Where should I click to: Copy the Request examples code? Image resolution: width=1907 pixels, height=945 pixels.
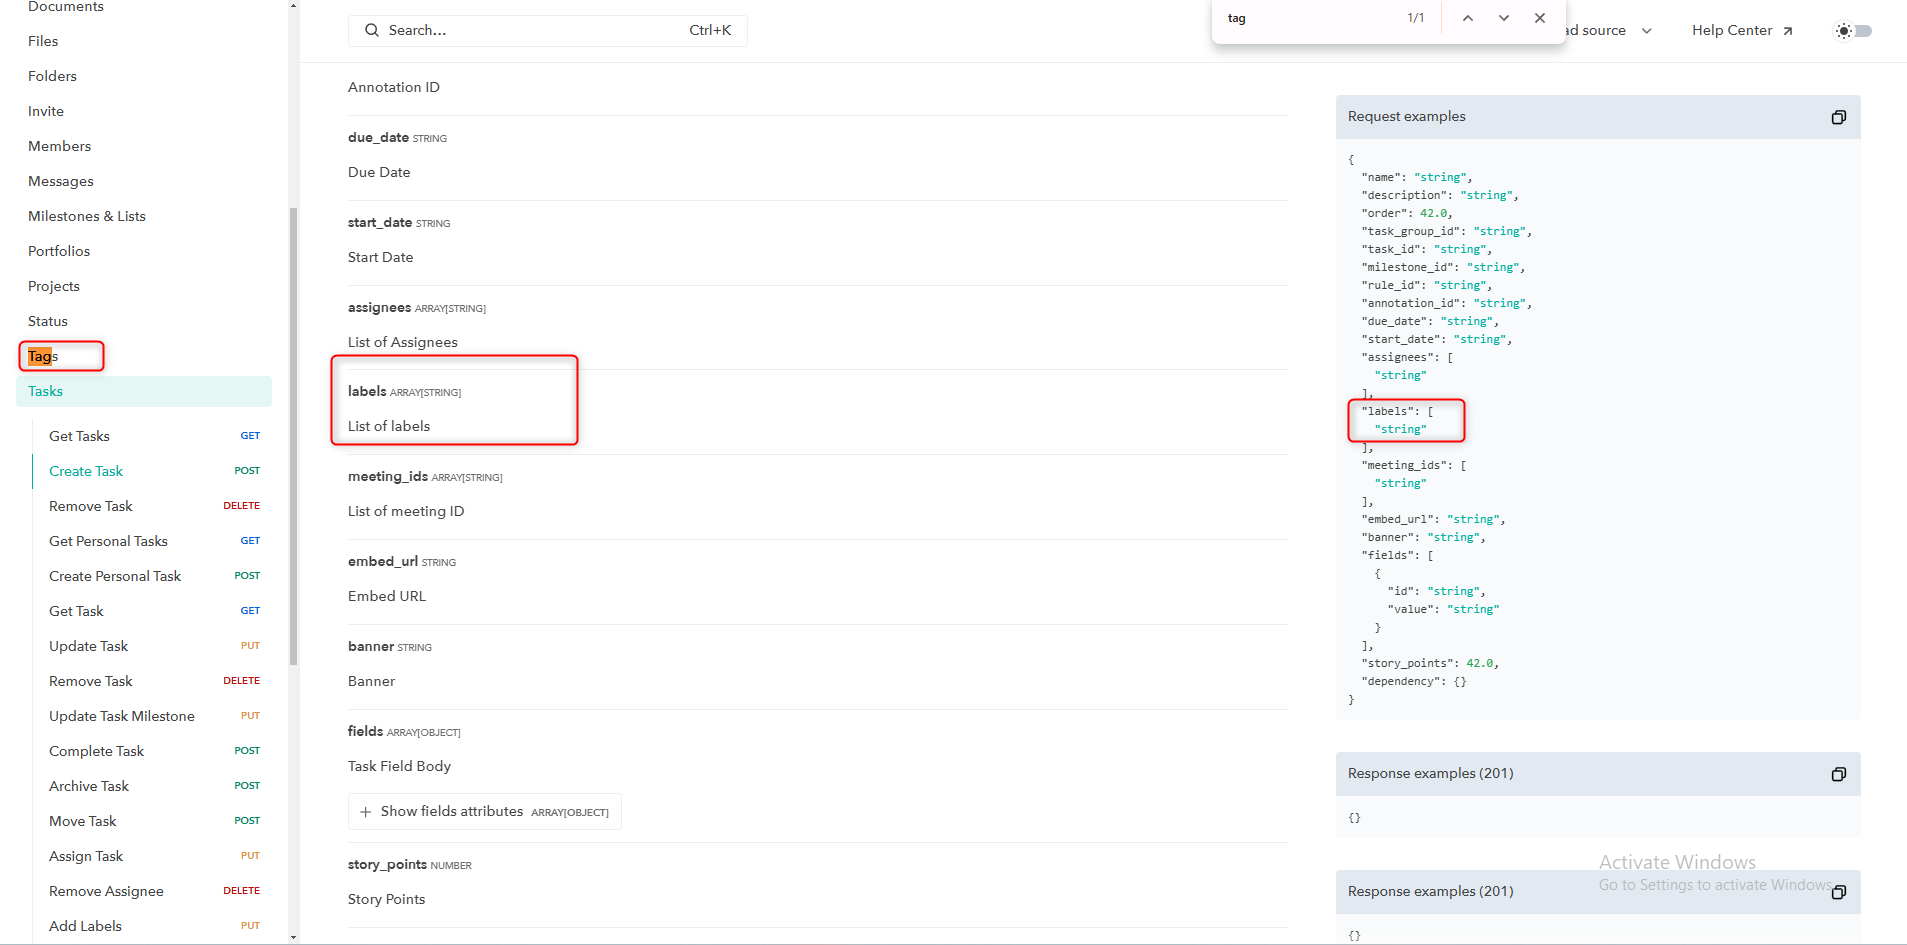(1838, 117)
